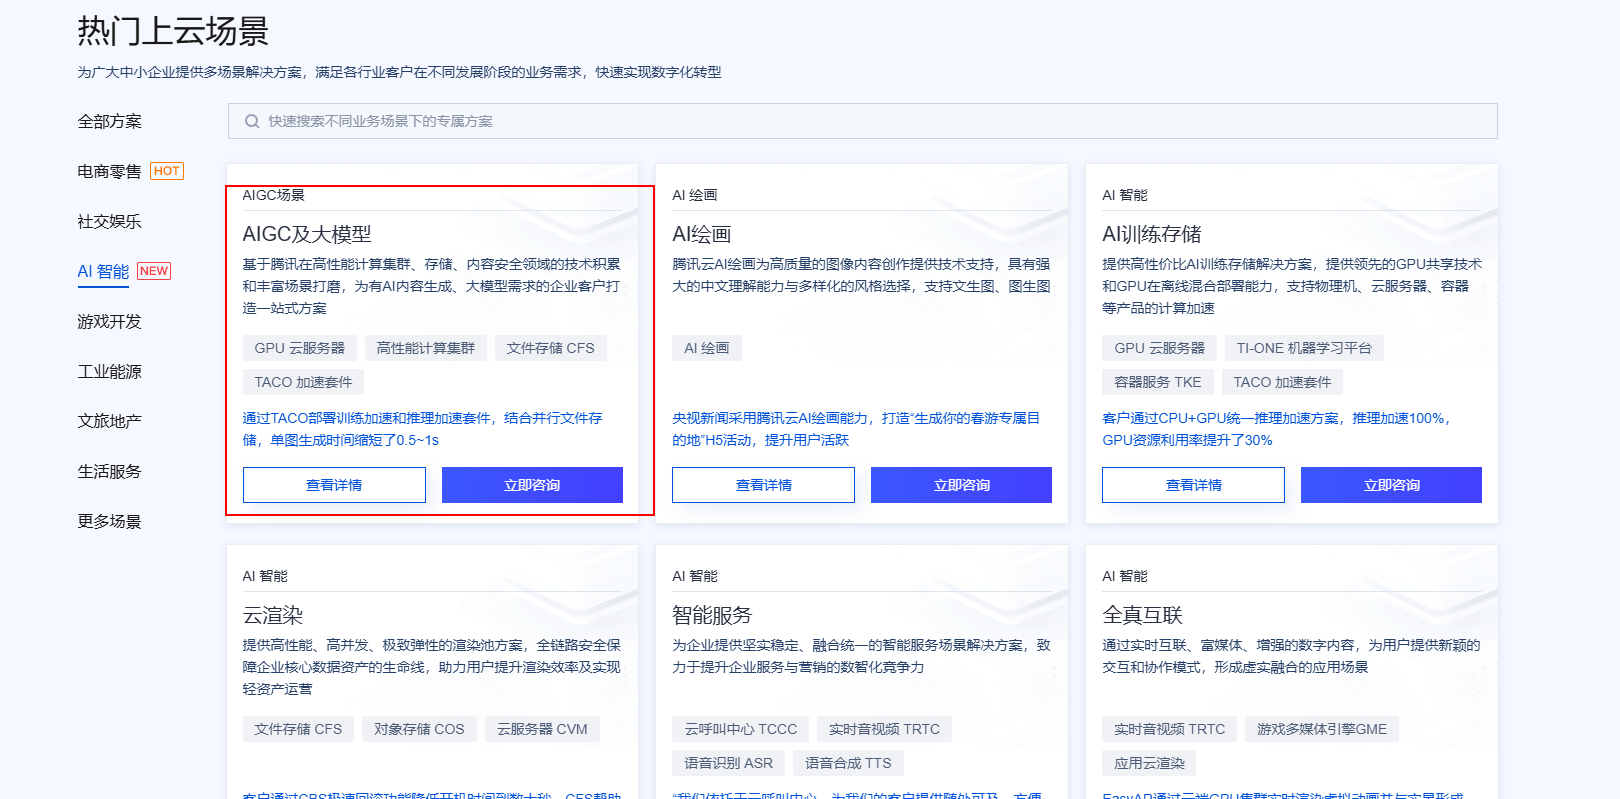This screenshot has height=799, width=1620.
Task: Click 查看详情 on AIGC及大模型 card
Action: point(334,485)
